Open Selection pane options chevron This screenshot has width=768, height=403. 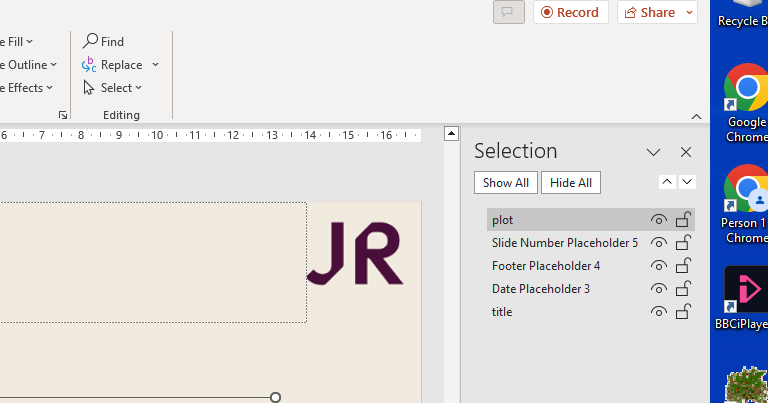pyautogui.click(x=653, y=152)
